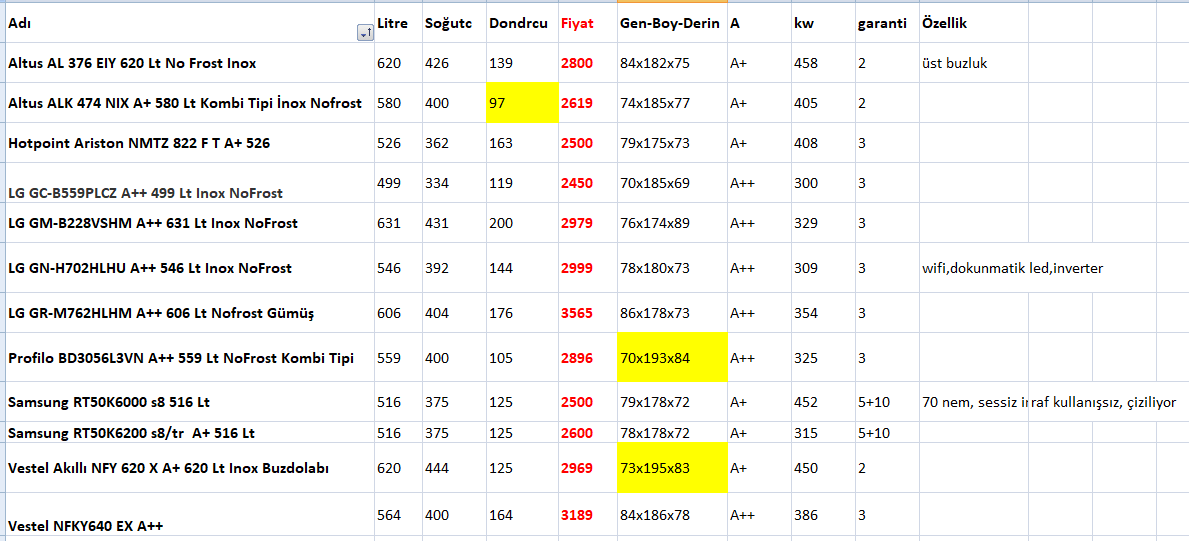Select the '70 nem, sessiz' feature cell
The height and width of the screenshot is (541, 1189).
coord(973,402)
